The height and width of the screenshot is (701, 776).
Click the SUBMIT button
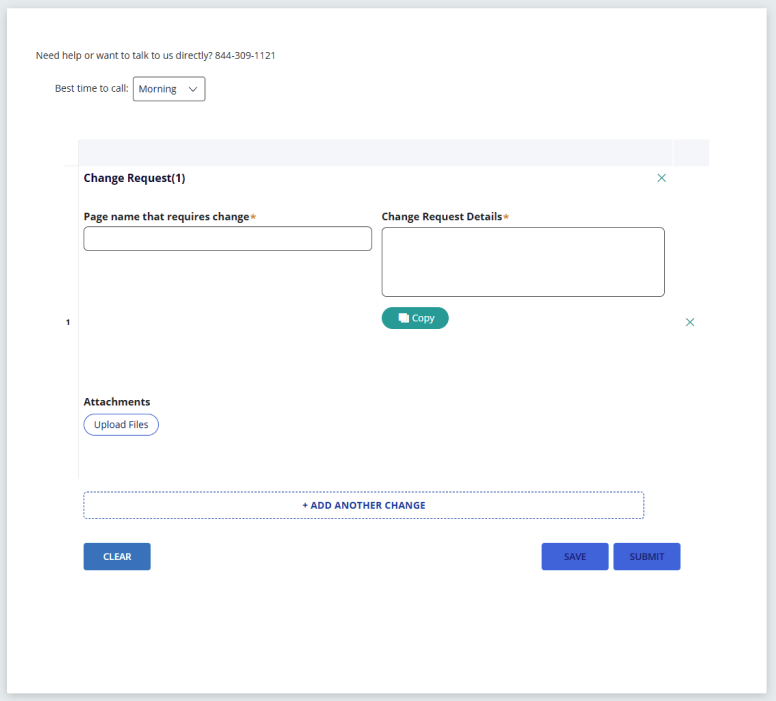point(646,556)
